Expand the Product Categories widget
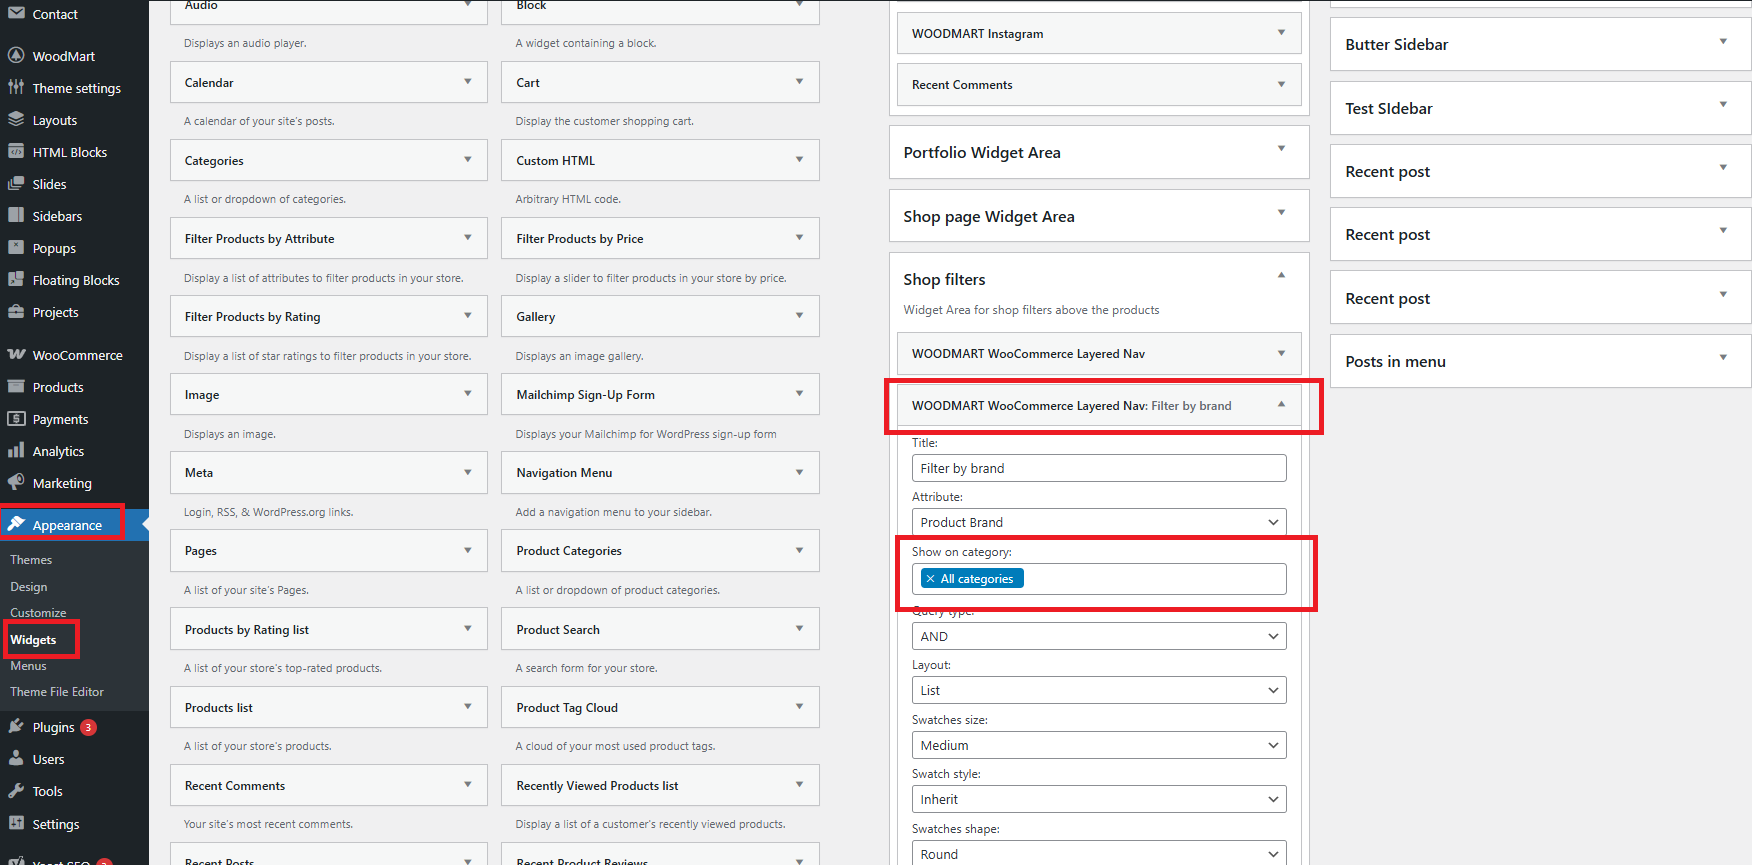The height and width of the screenshot is (865, 1752). (x=799, y=549)
